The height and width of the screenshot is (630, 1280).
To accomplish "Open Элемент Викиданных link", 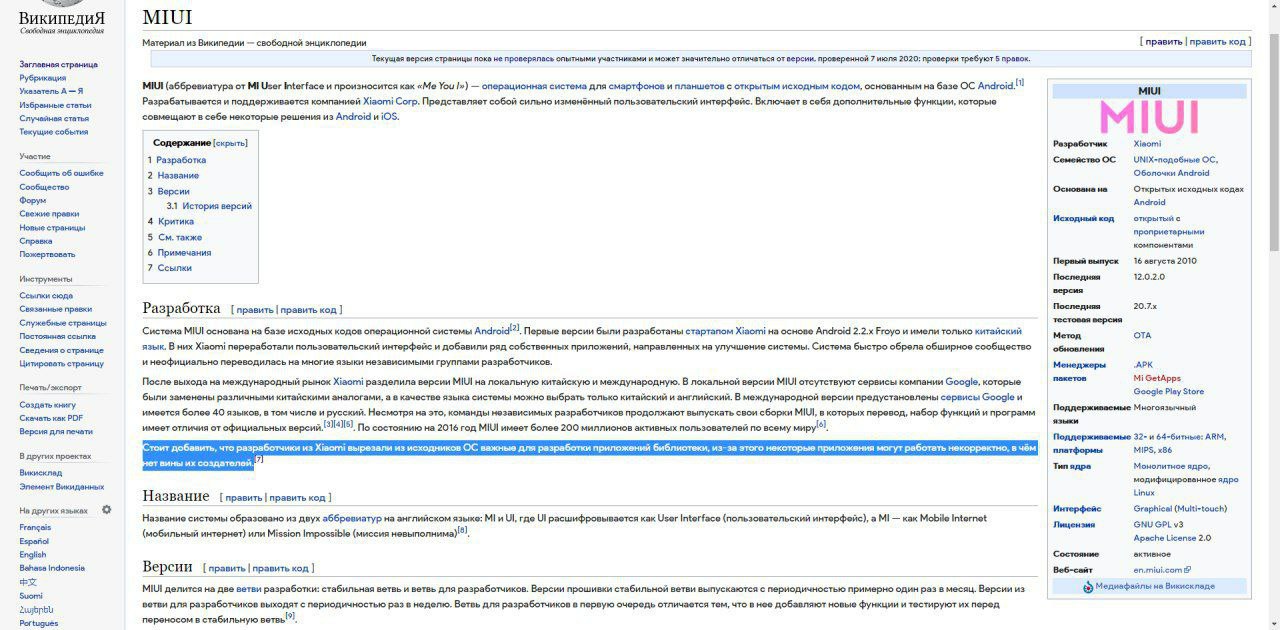I will (61, 487).
